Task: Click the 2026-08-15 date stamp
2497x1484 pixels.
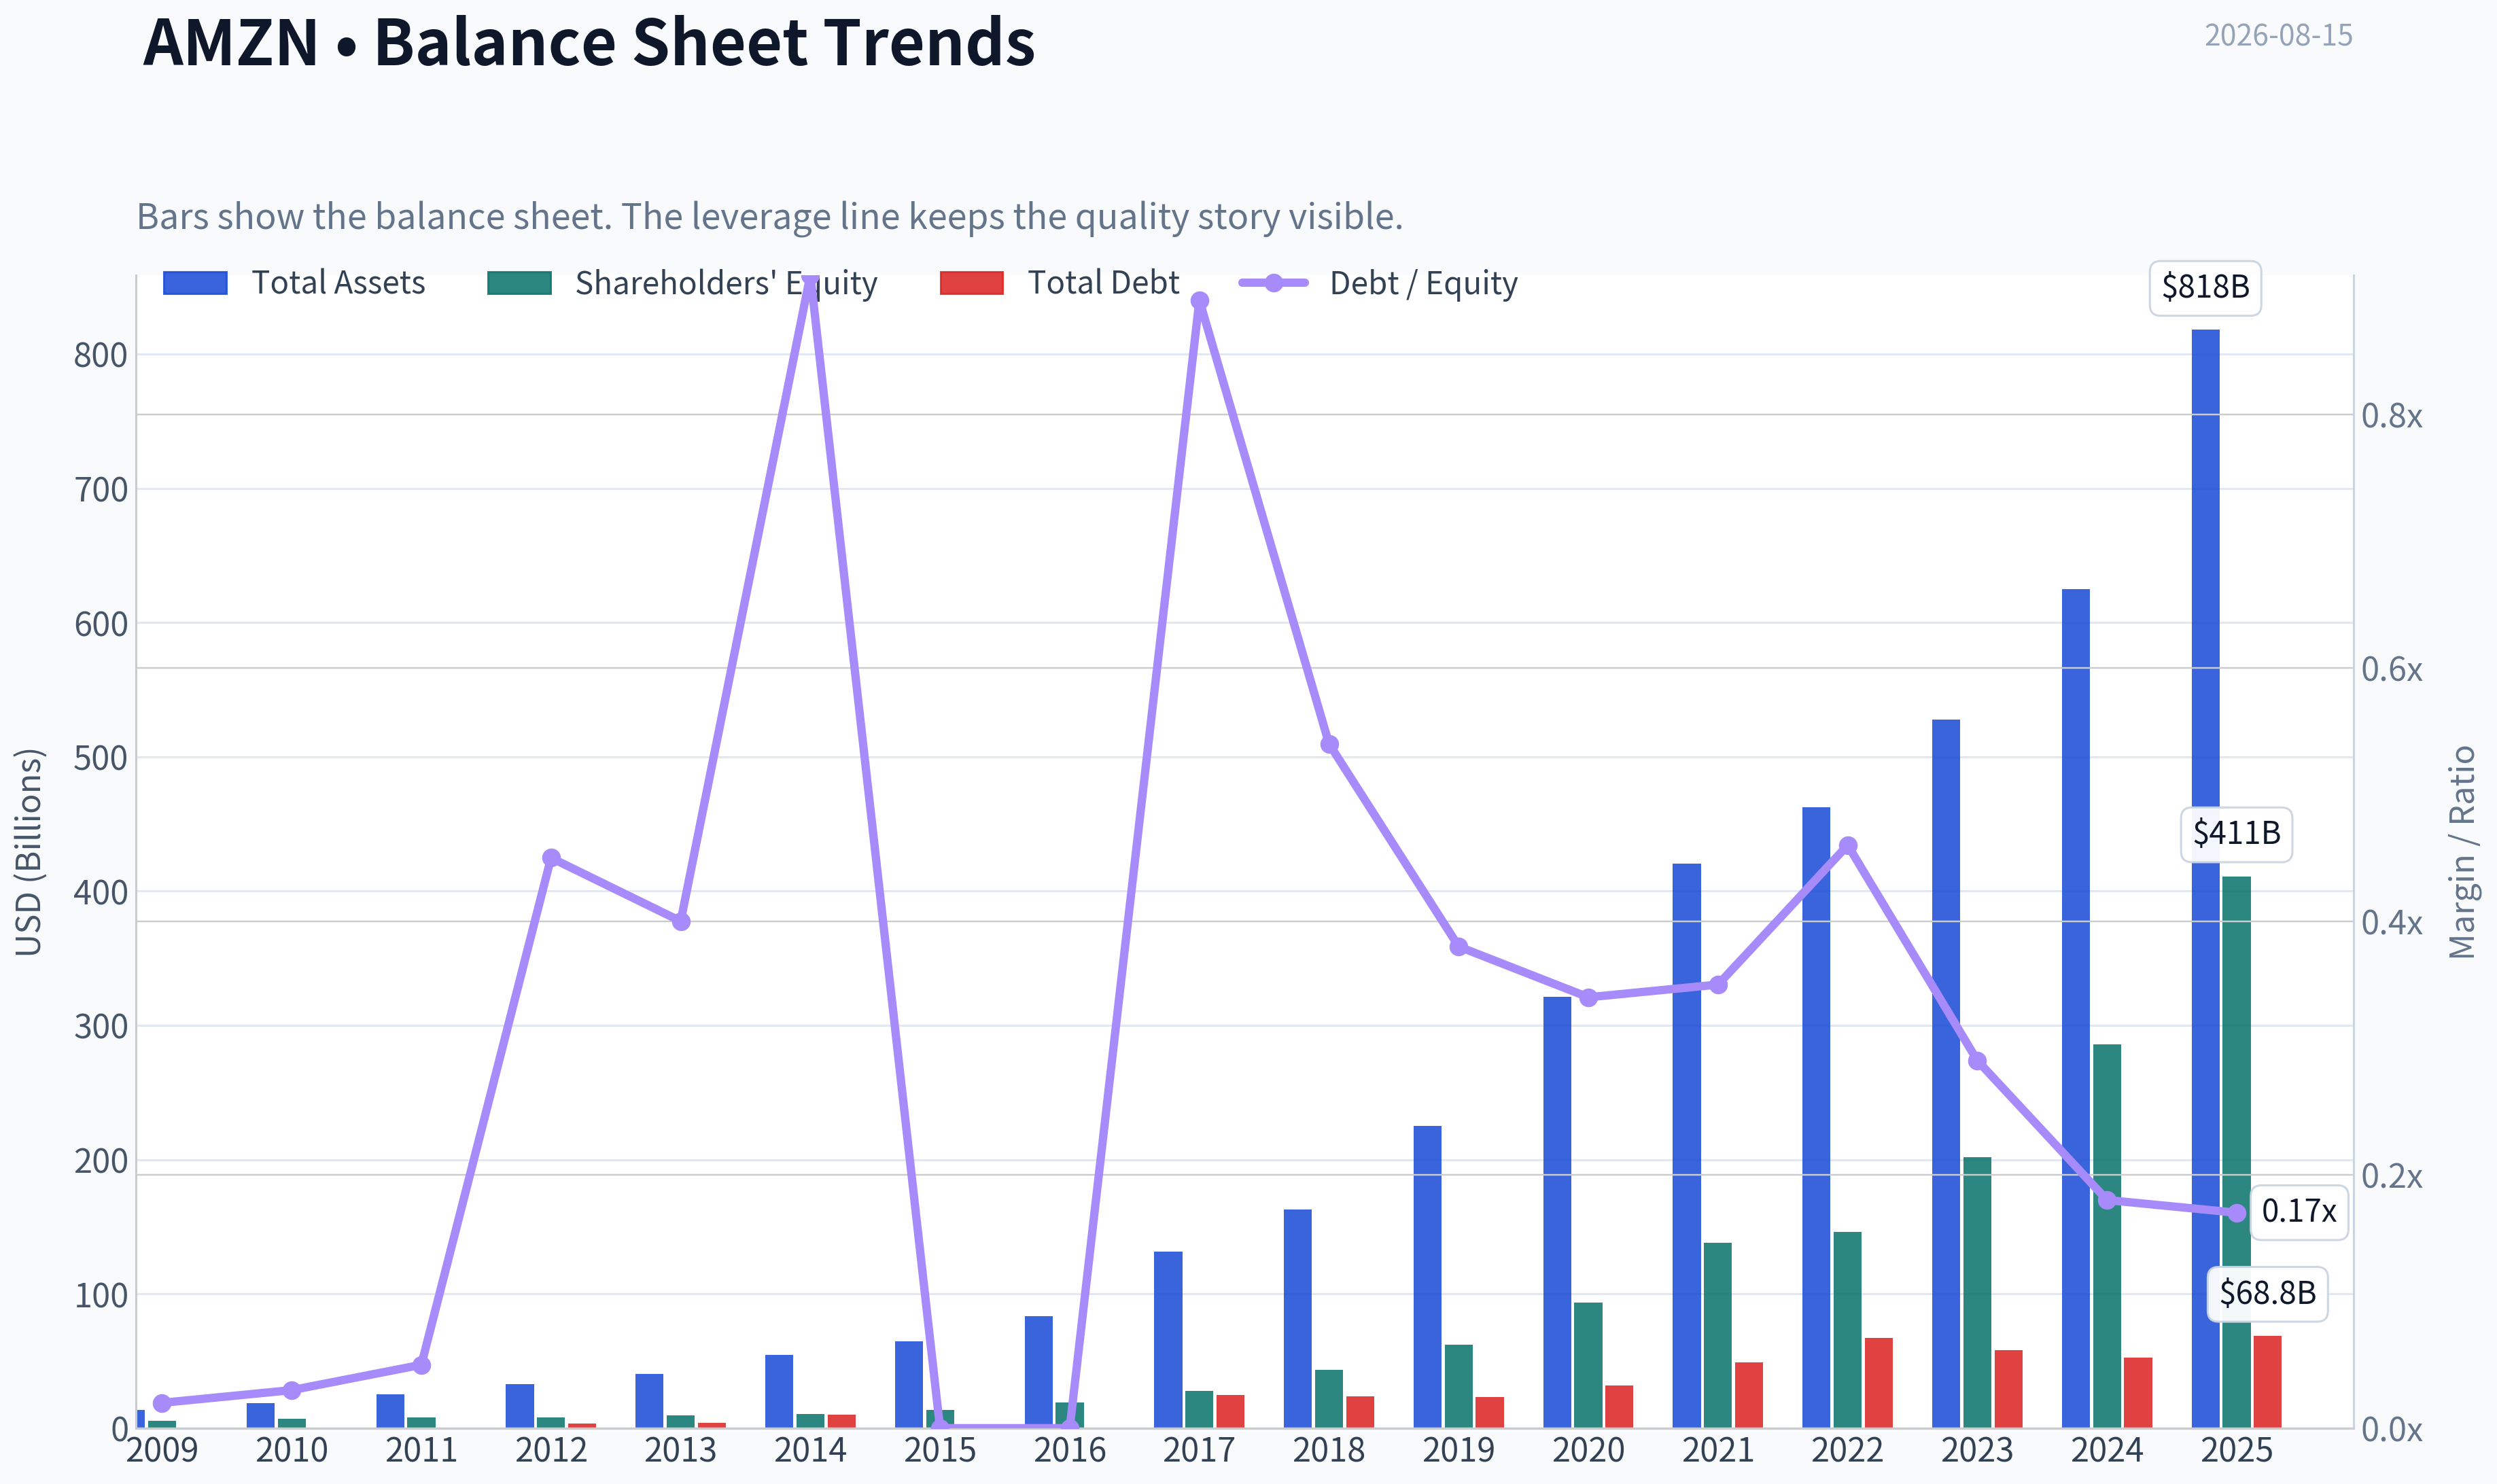Action: [x=2278, y=36]
